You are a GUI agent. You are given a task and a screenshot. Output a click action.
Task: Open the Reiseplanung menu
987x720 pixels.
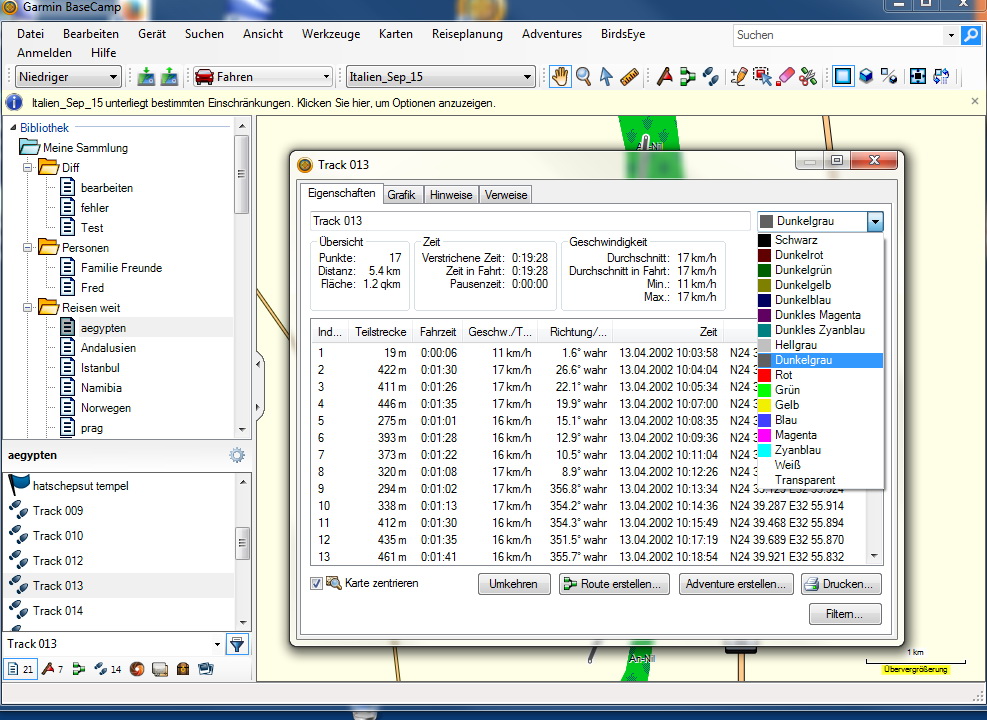tap(467, 34)
